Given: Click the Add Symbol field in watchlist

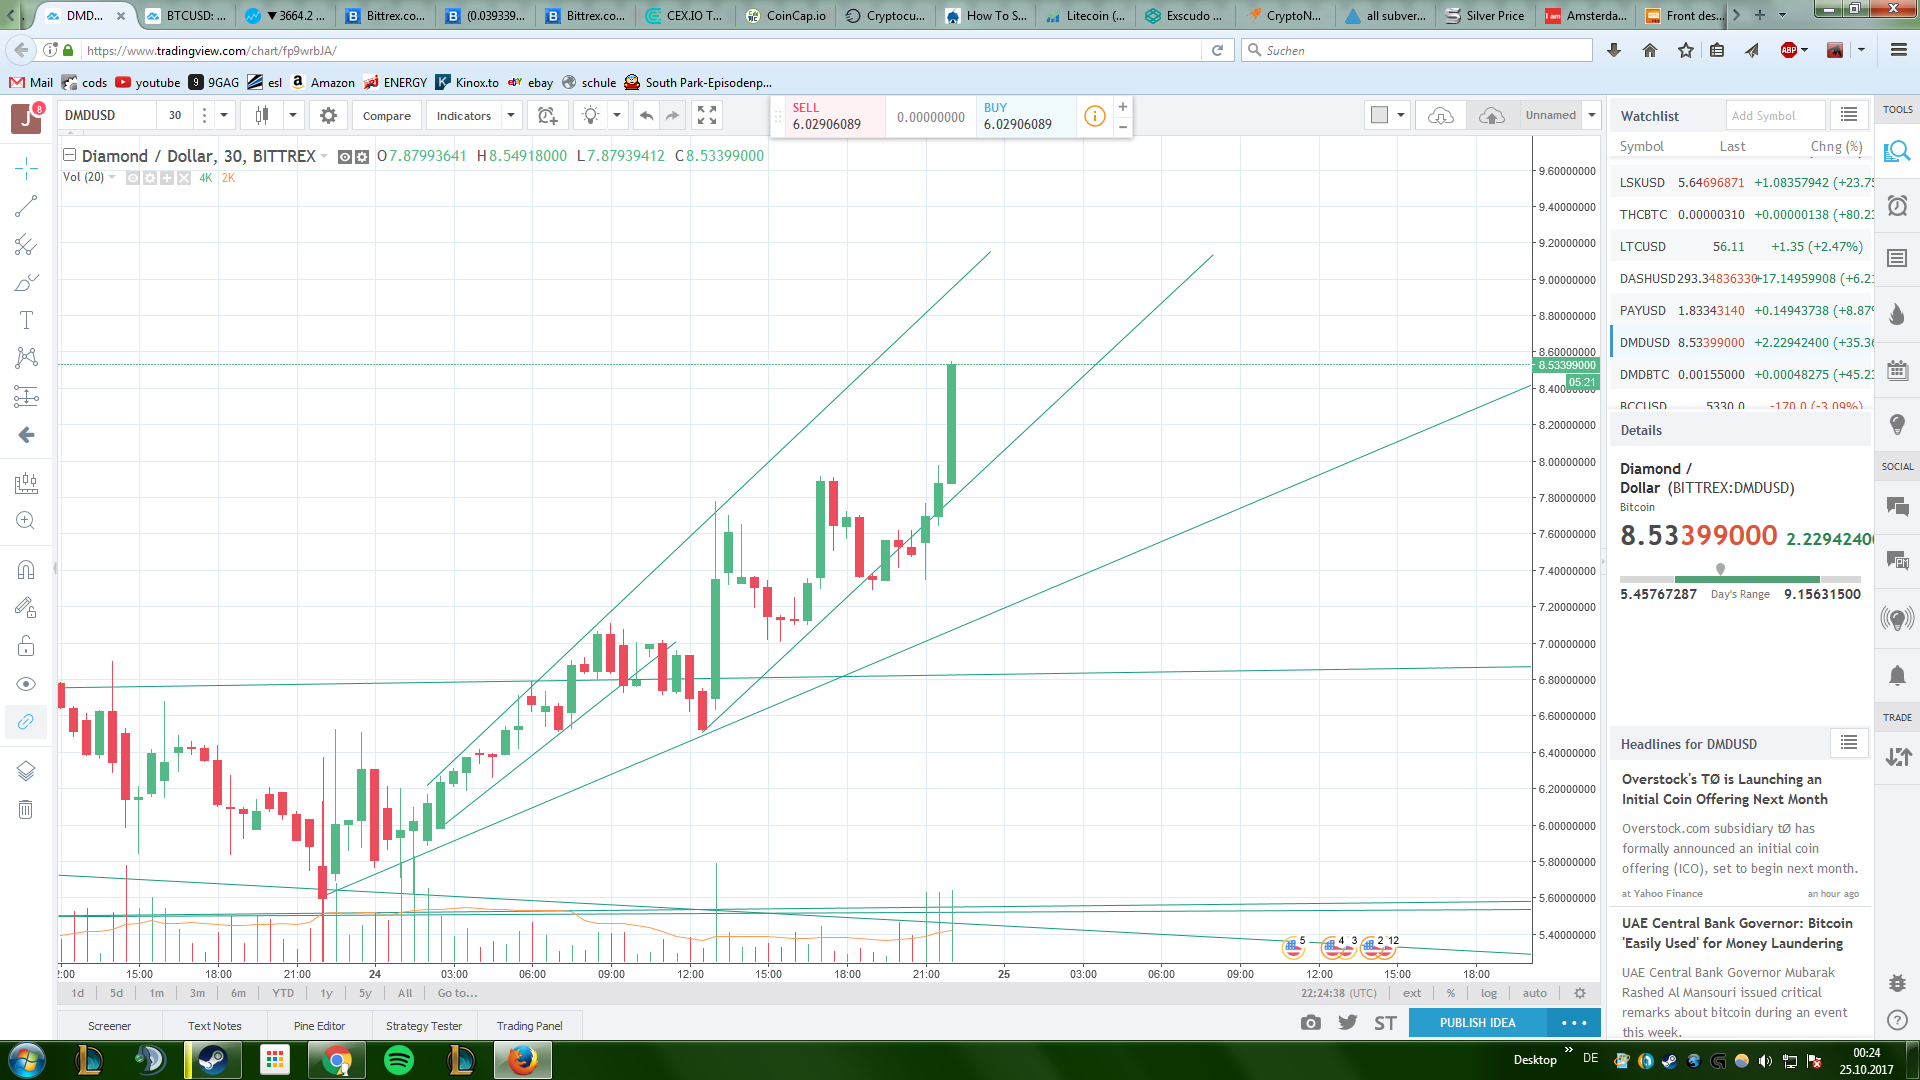Looking at the screenshot, I should click(x=1775, y=116).
